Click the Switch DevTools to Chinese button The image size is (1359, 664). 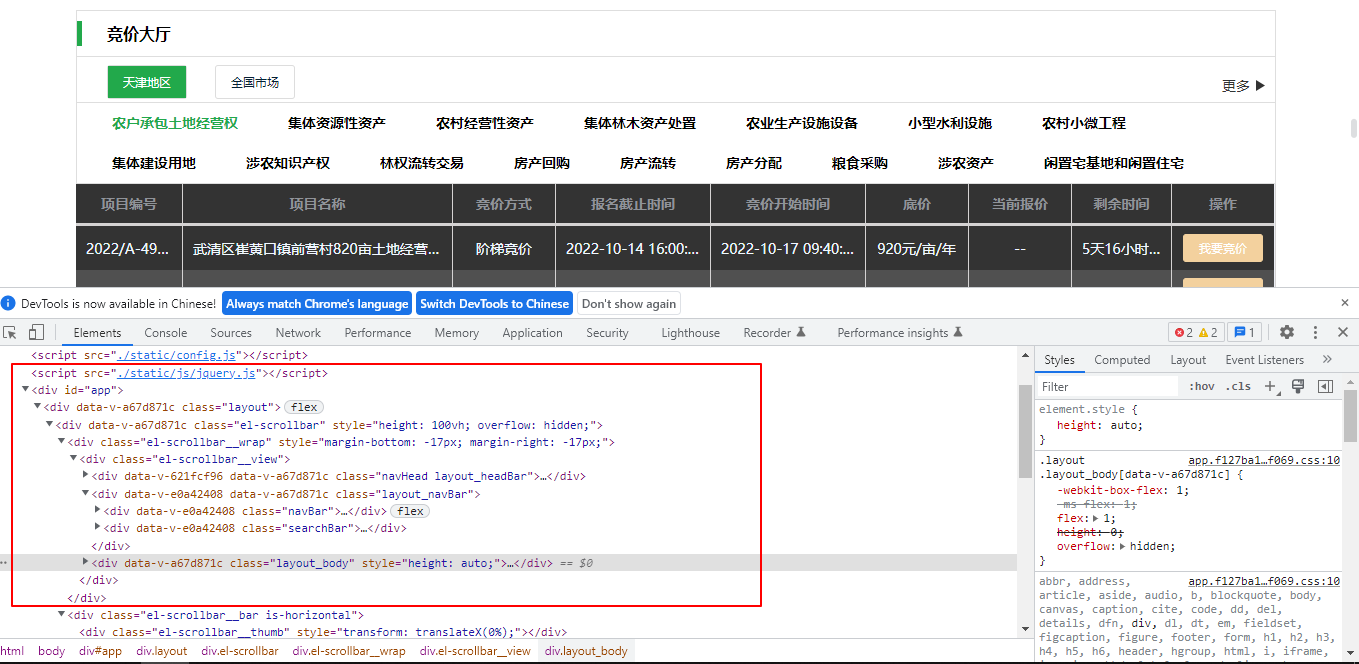pyautogui.click(x=494, y=304)
